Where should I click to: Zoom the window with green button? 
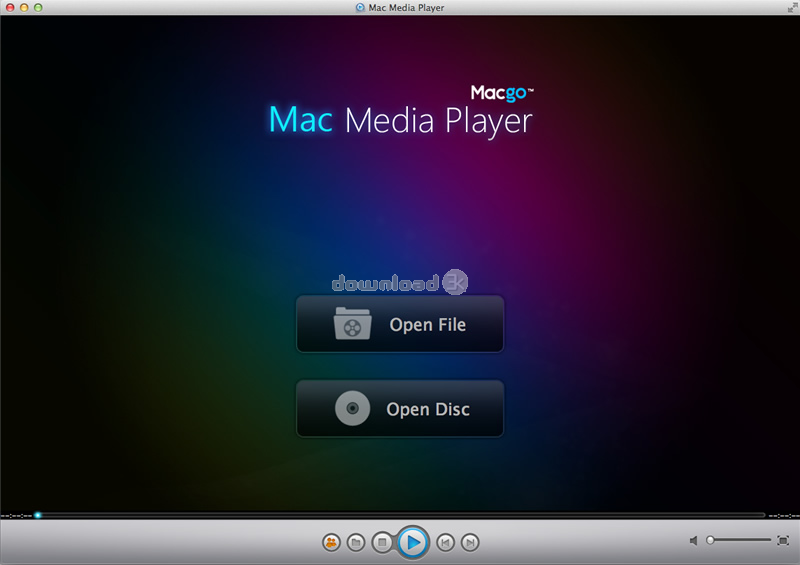click(x=38, y=7)
